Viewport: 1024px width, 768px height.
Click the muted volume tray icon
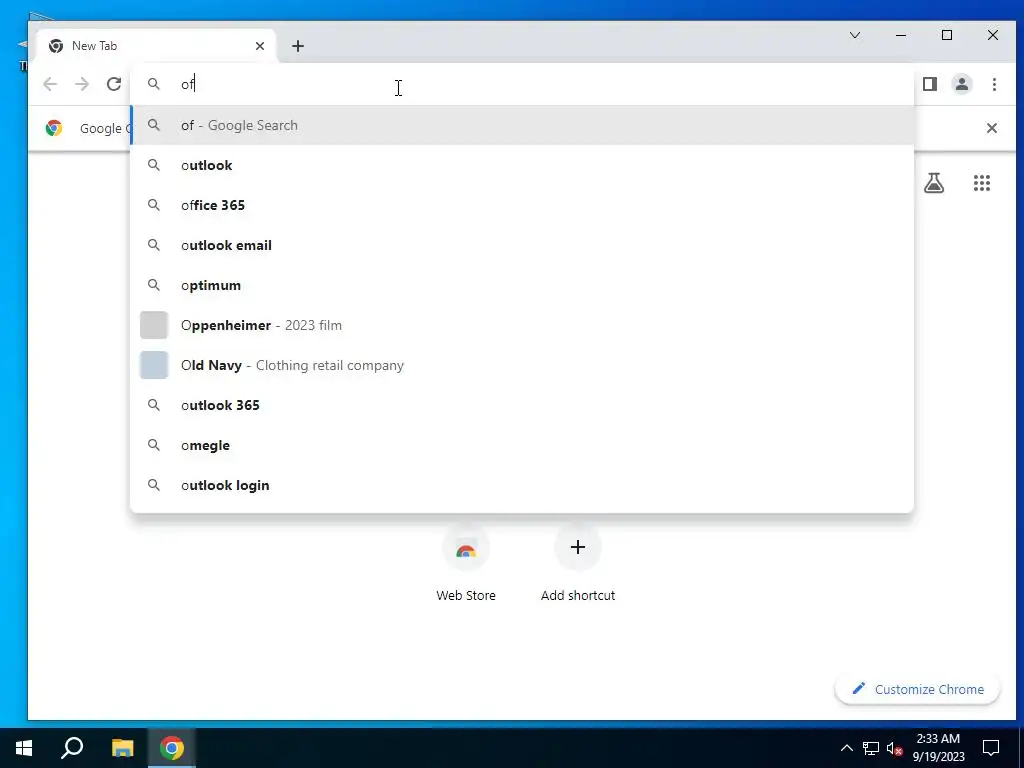coord(894,748)
